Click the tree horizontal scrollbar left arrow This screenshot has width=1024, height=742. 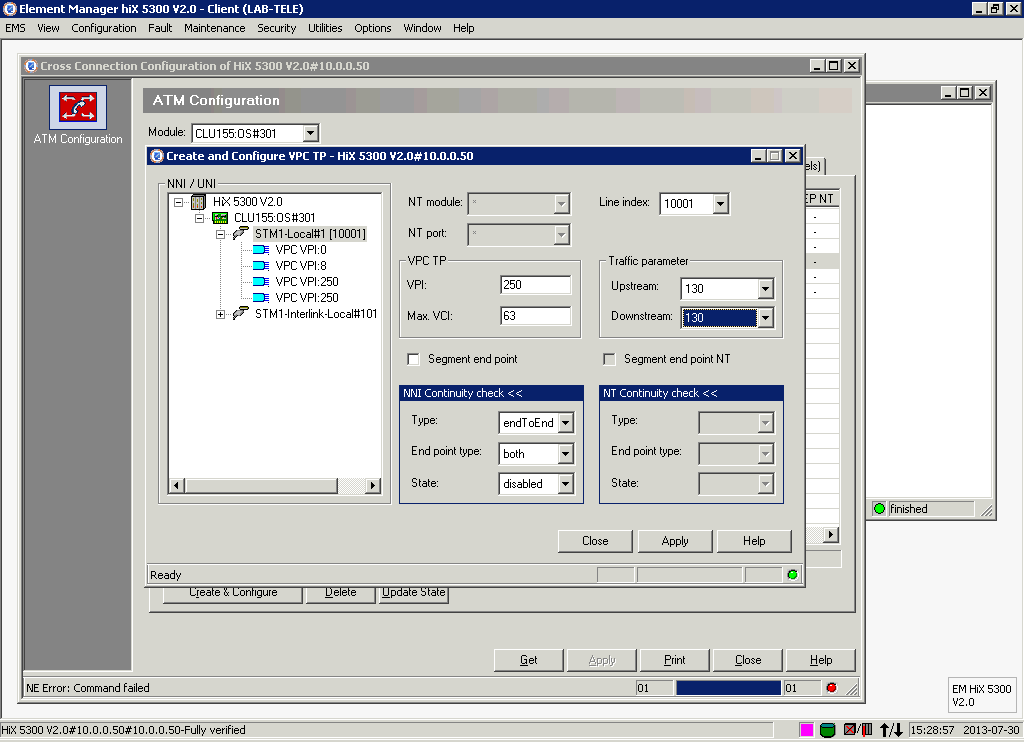click(x=176, y=485)
